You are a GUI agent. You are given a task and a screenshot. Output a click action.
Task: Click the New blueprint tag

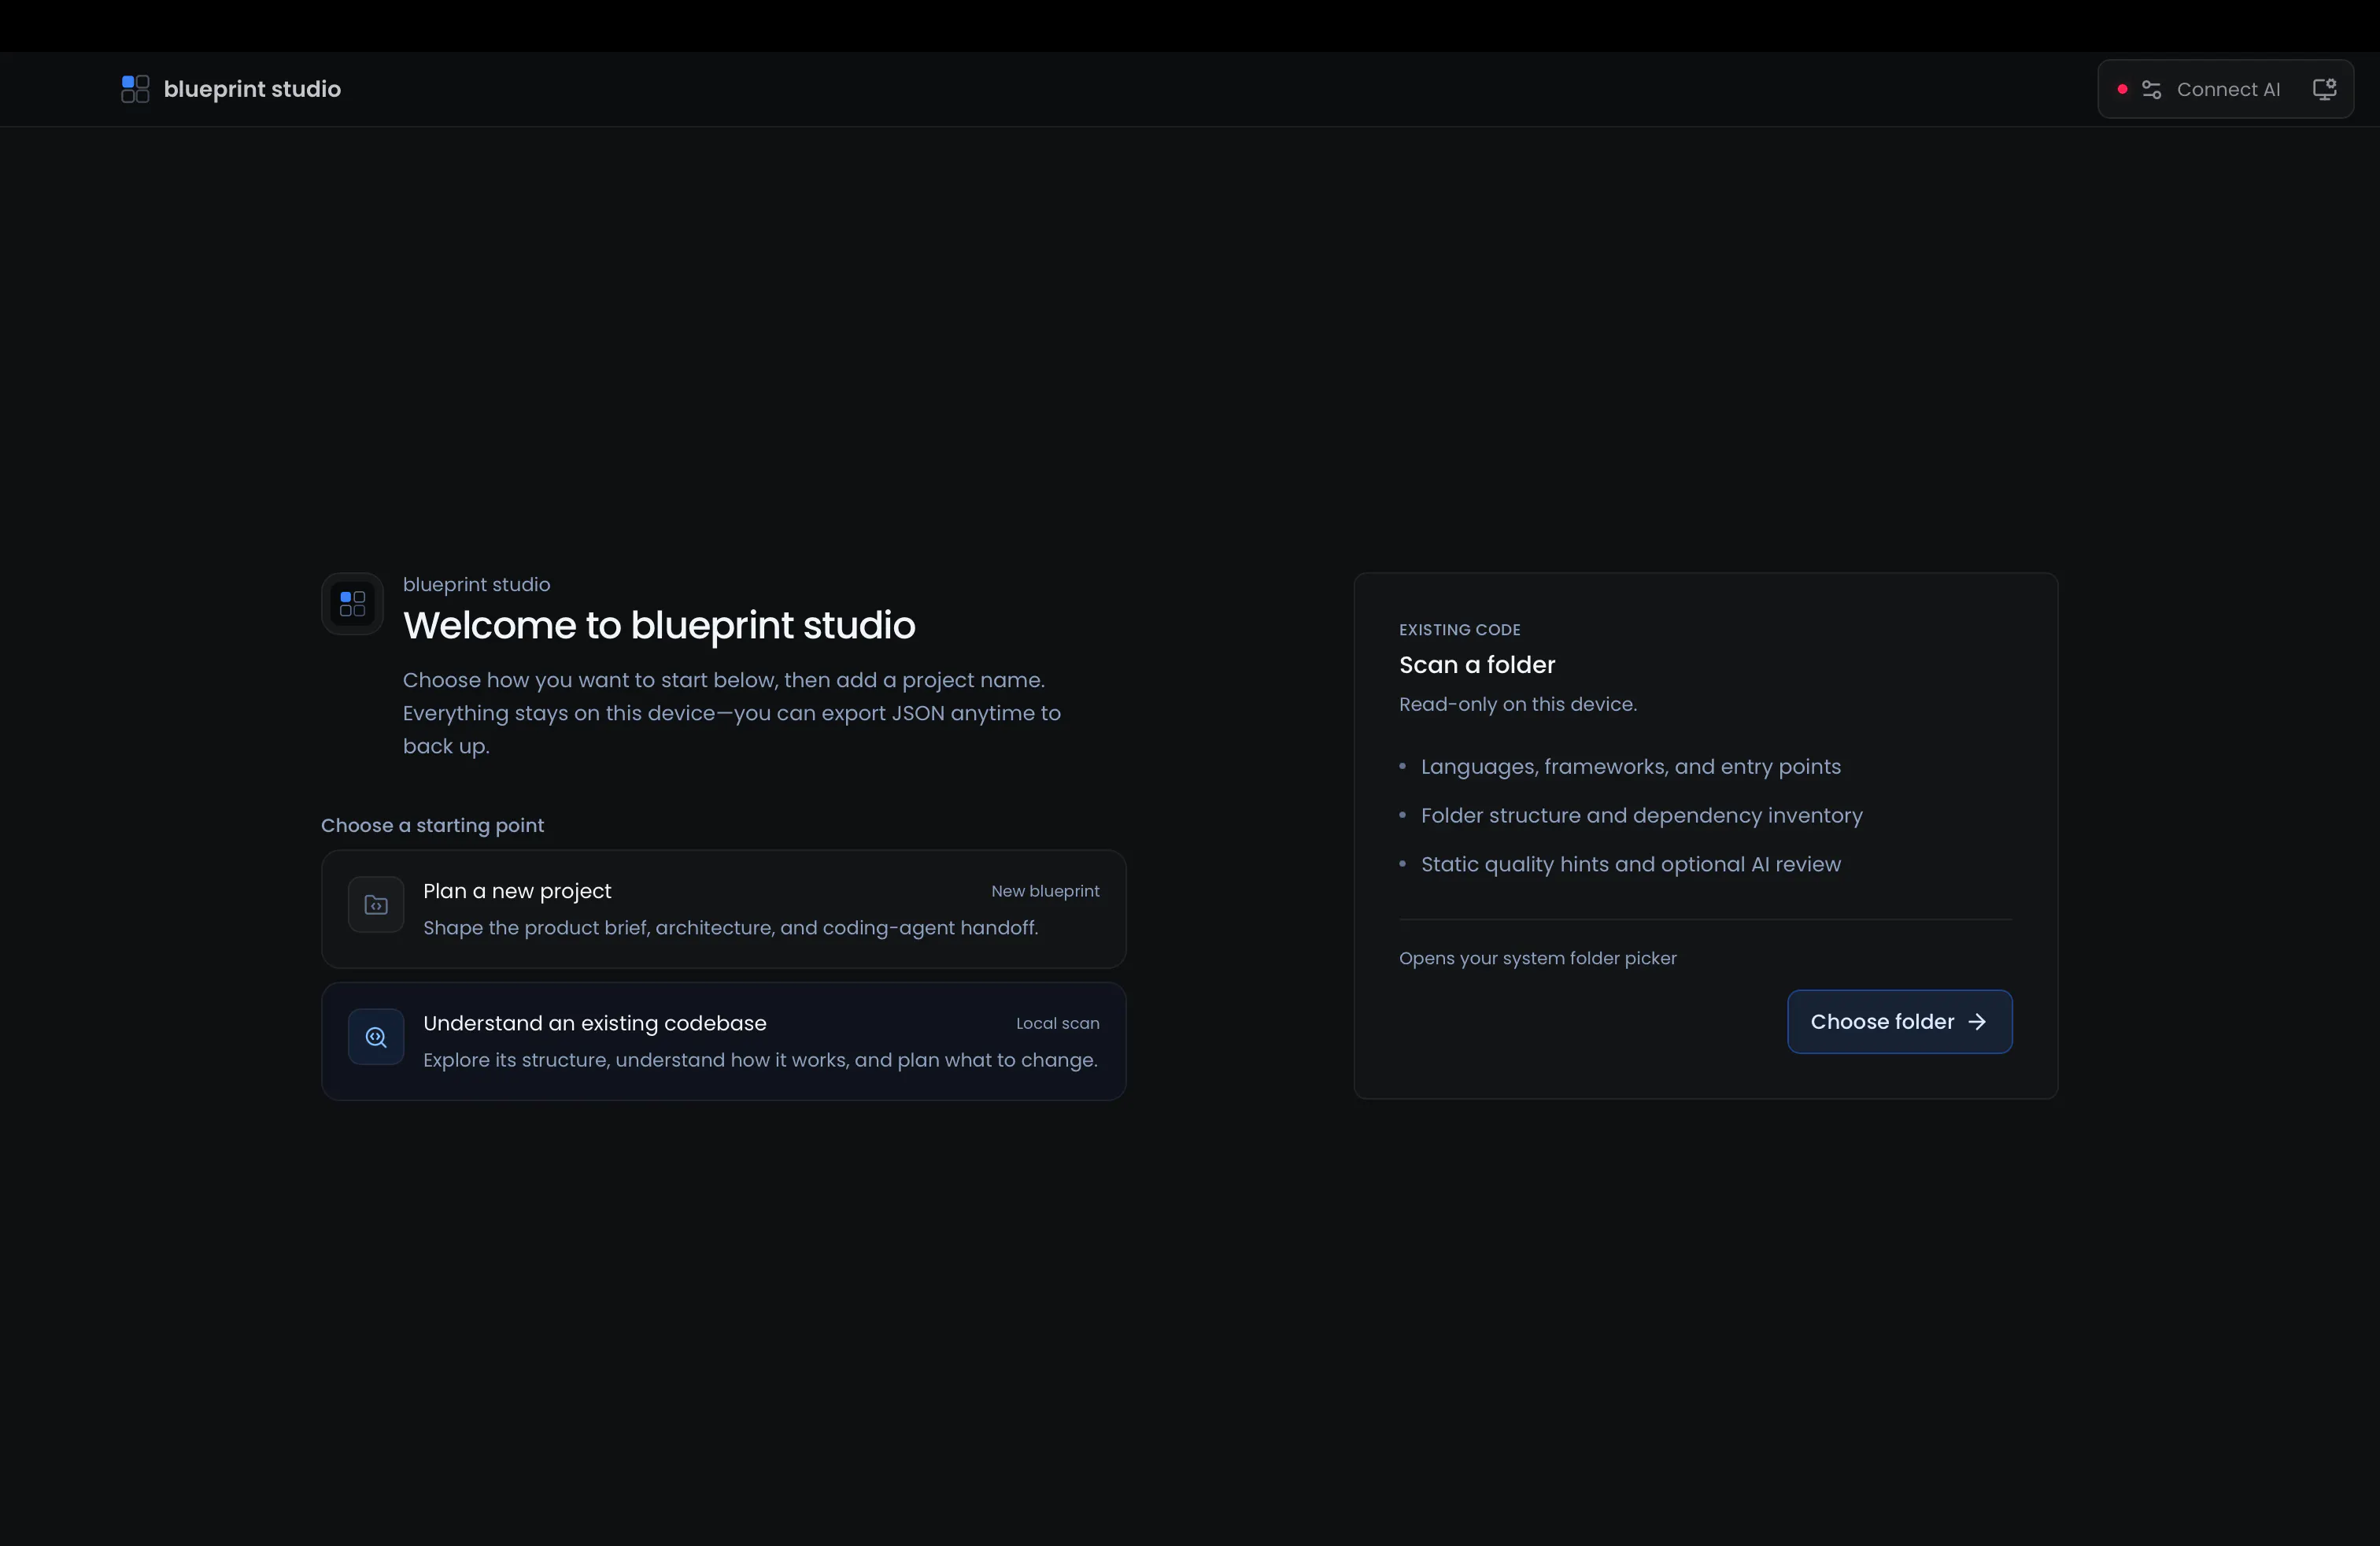pos(1045,891)
